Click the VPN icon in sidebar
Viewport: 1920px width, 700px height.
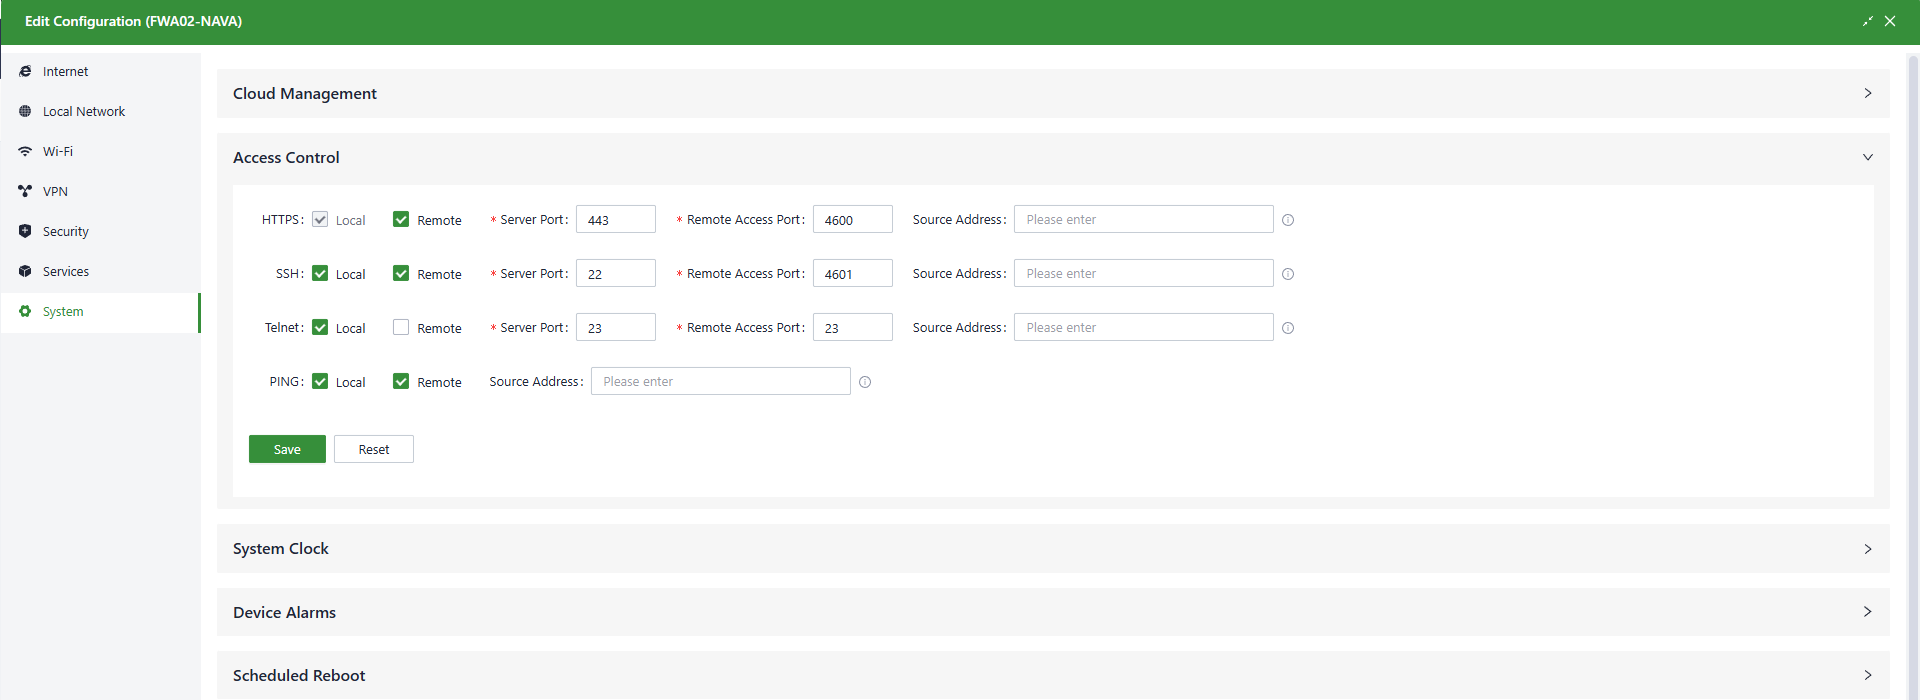pyautogui.click(x=25, y=191)
